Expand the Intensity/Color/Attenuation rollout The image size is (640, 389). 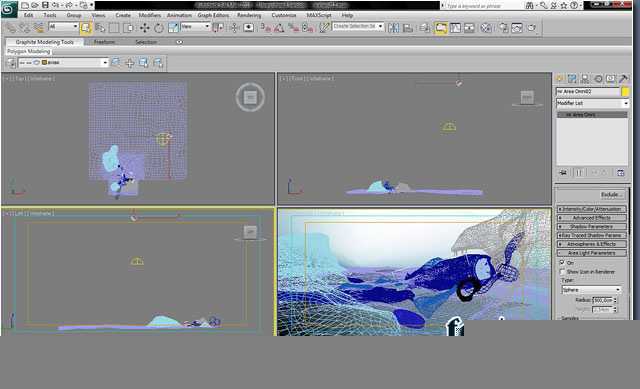[x=592, y=209]
